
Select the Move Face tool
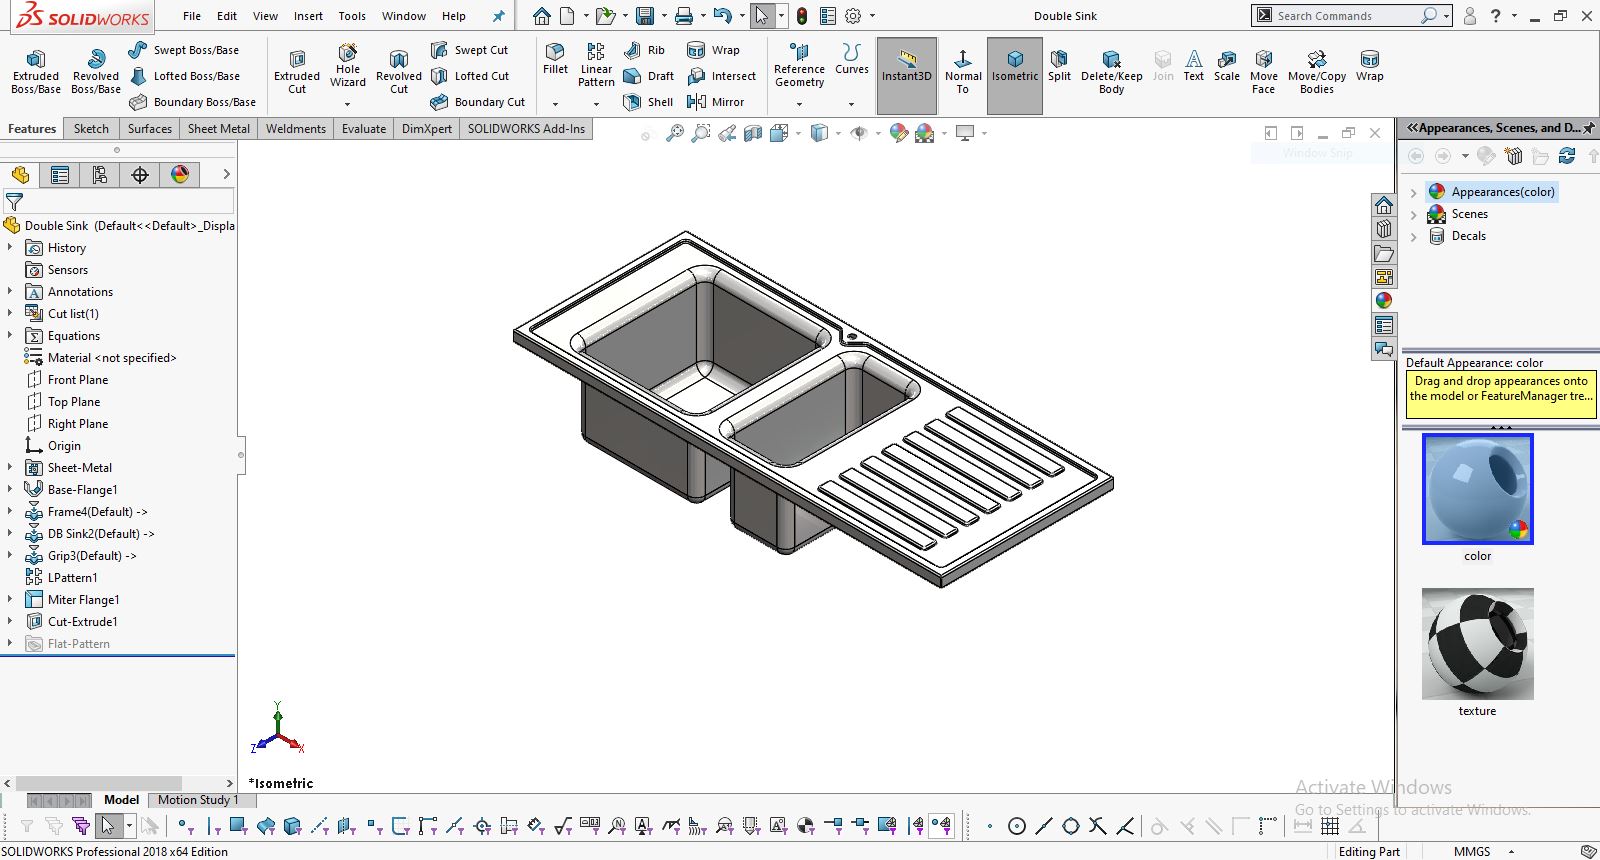pos(1264,71)
